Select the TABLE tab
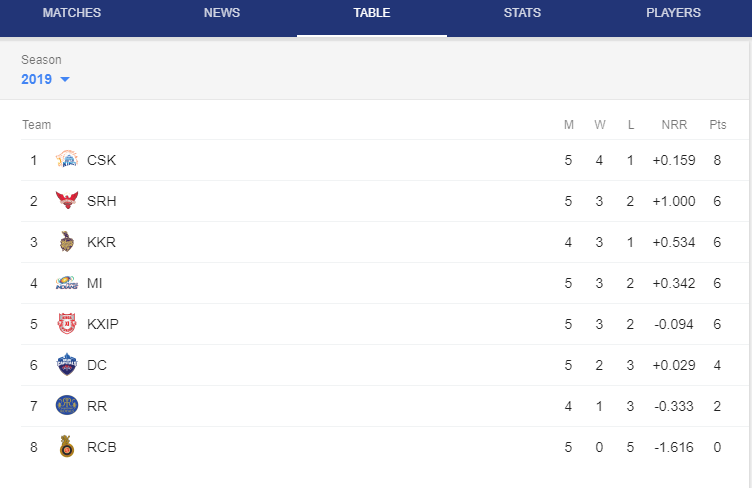 tap(372, 13)
